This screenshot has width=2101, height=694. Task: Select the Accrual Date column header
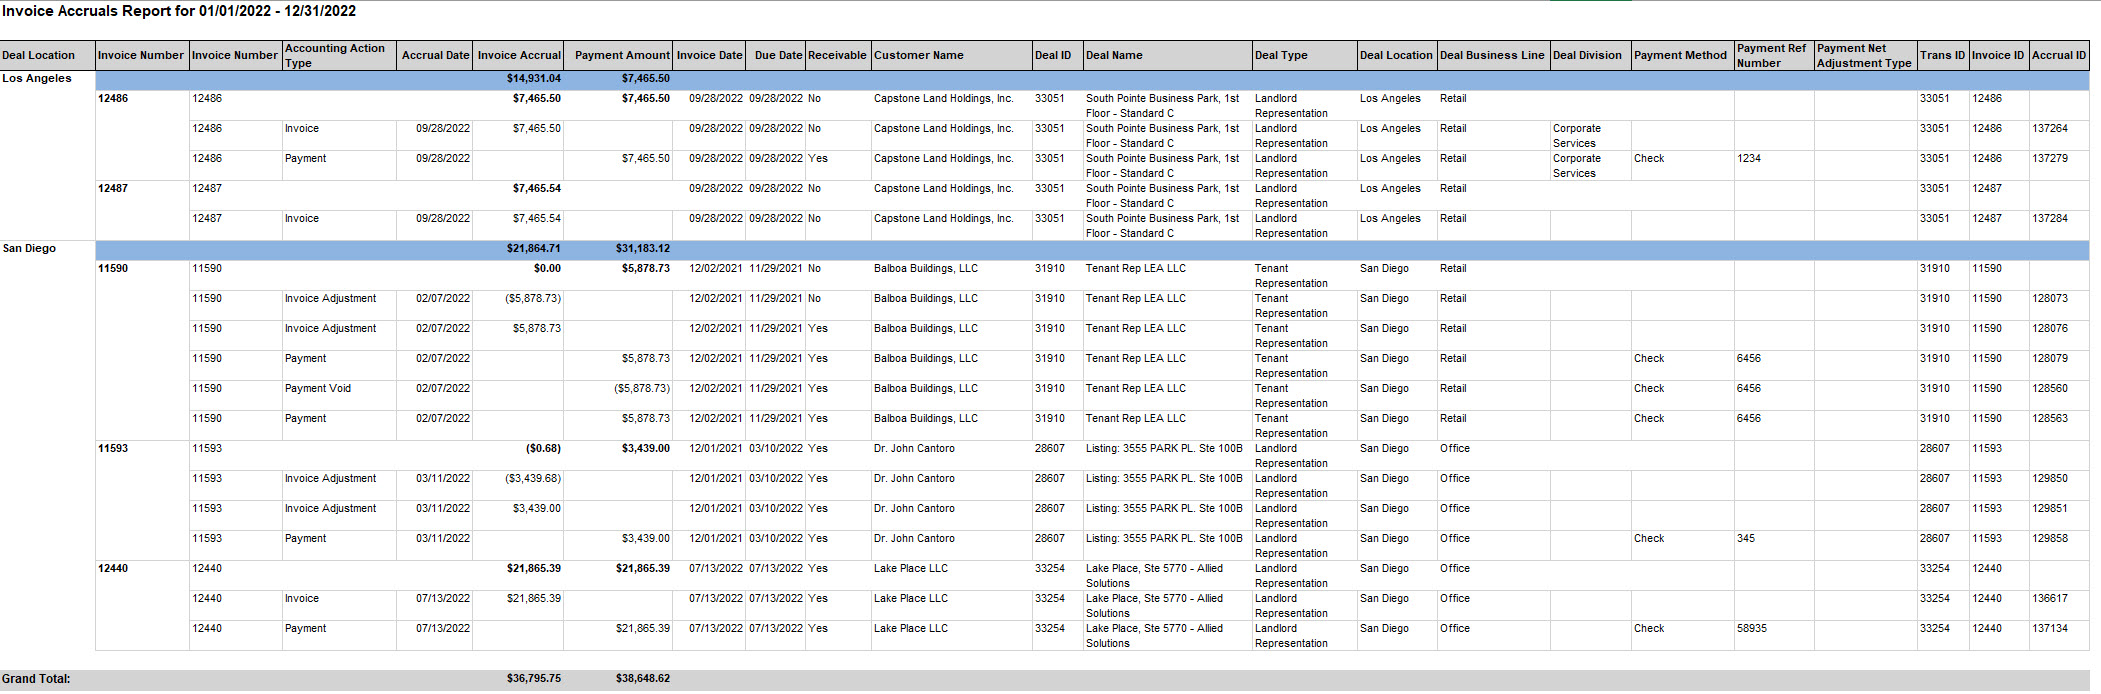(435, 55)
